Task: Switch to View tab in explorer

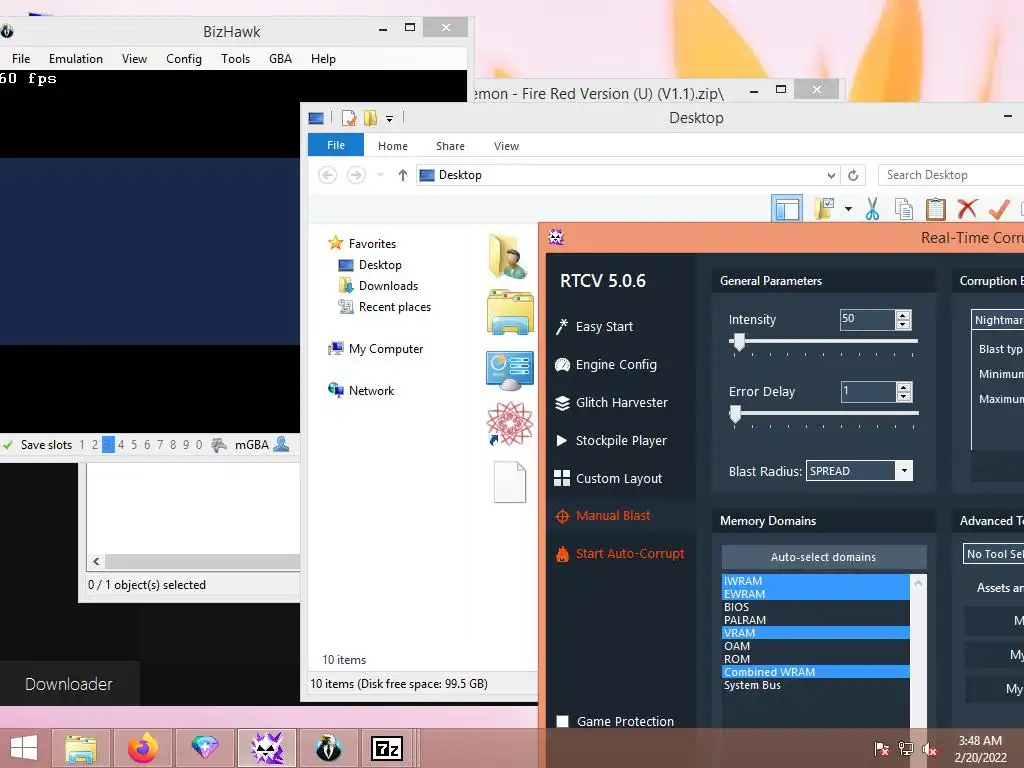Action: [506, 146]
